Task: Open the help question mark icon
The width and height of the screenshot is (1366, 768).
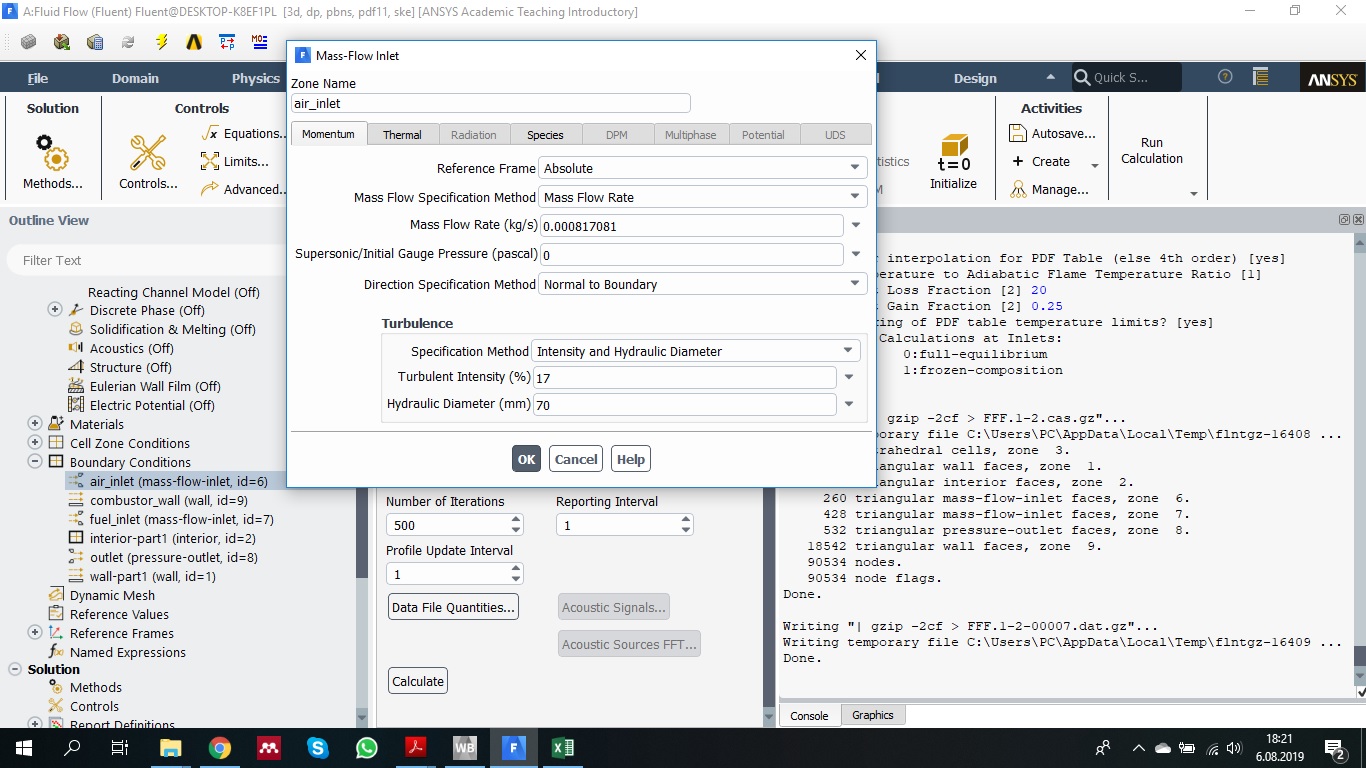Action: [x=1225, y=77]
